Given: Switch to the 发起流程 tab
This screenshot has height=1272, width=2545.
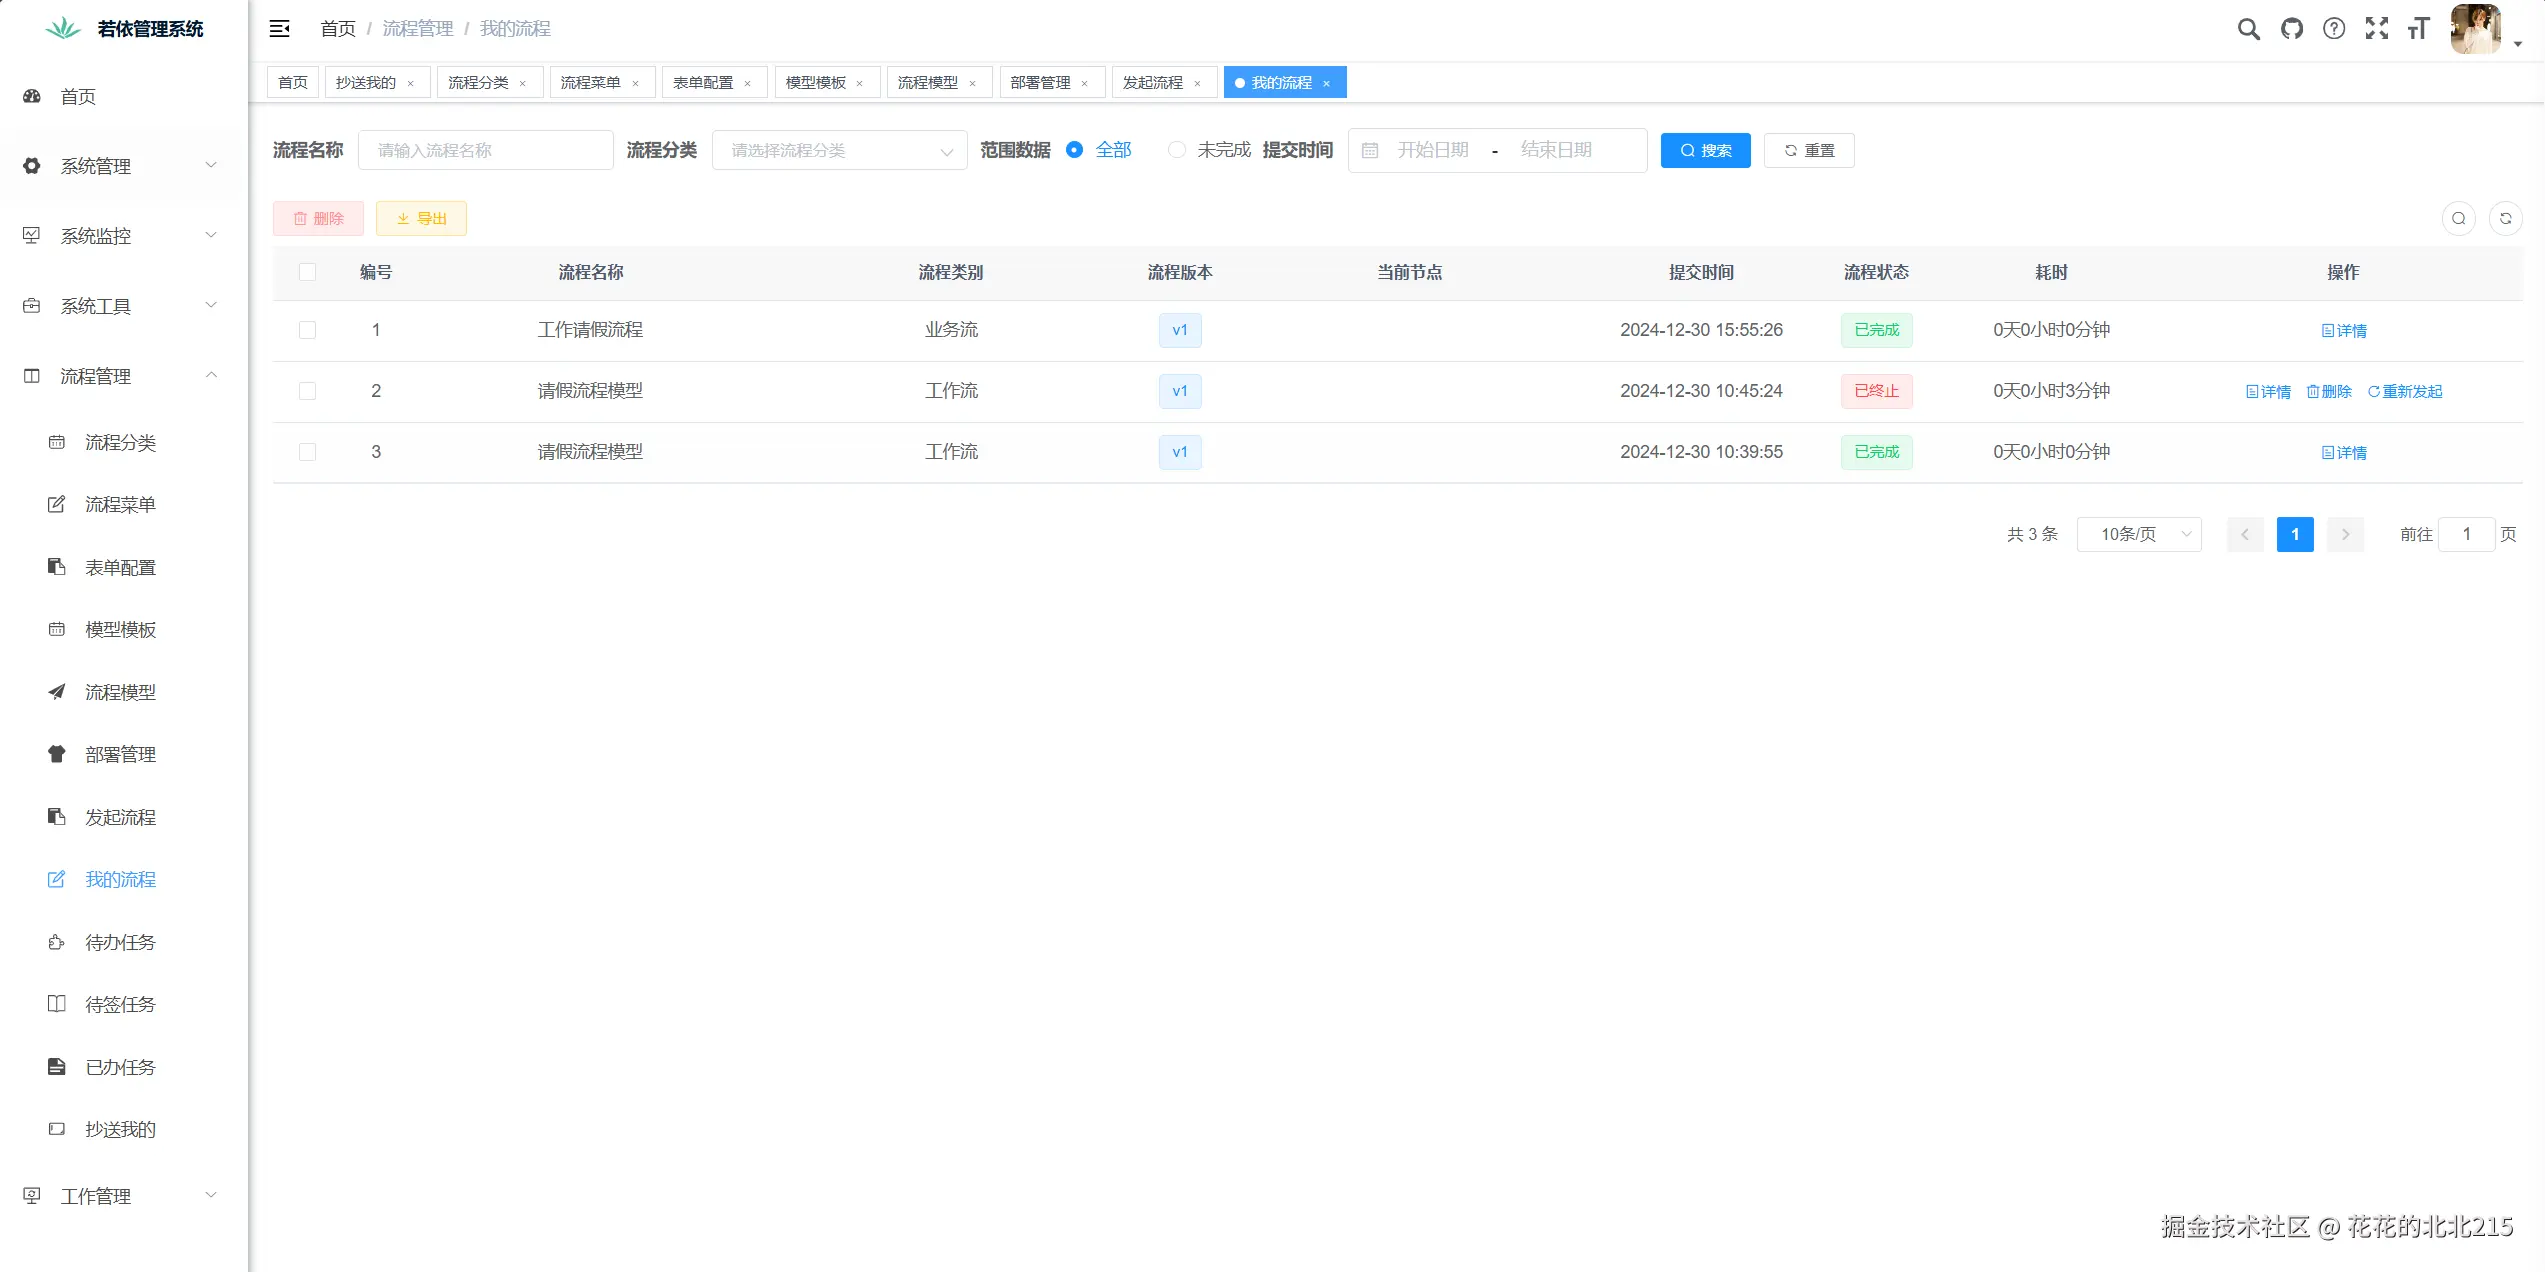Looking at the screenshot, I should pos(1152,83).
